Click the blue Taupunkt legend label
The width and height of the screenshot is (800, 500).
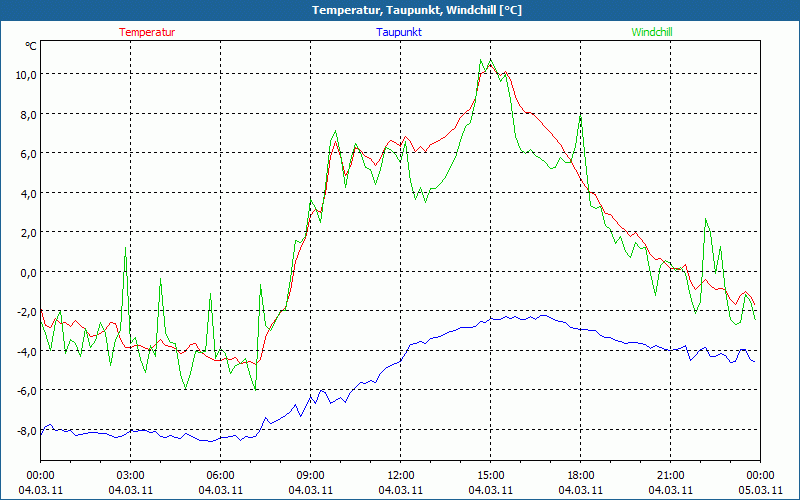399,32
